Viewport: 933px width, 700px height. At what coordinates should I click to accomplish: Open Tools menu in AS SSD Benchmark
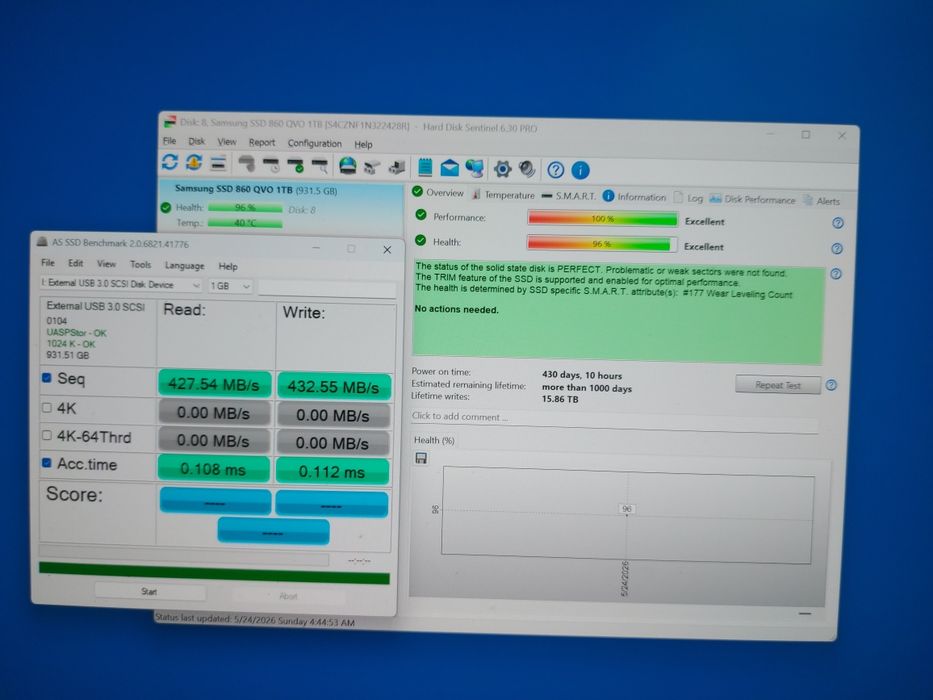pos(140,264)
